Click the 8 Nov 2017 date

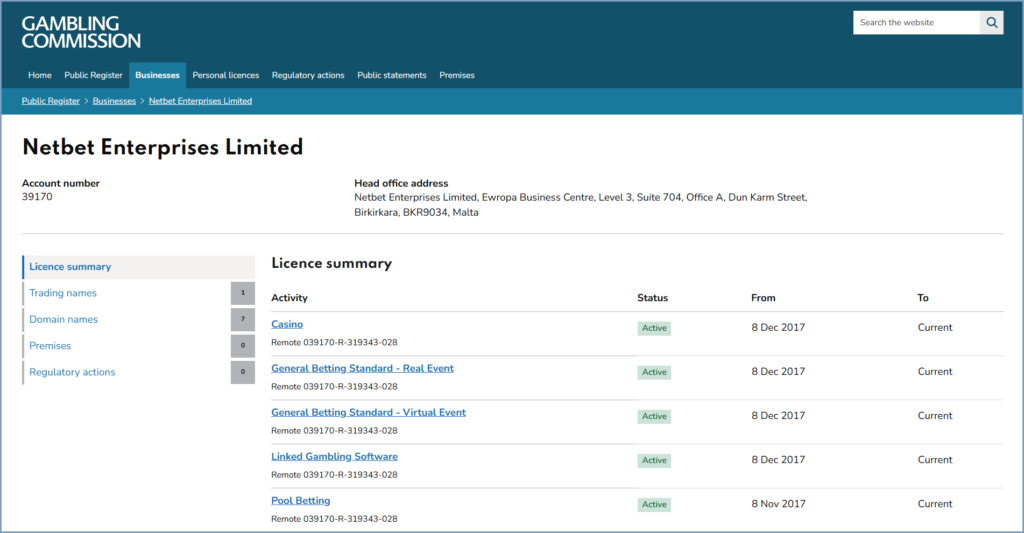point(778,504)
